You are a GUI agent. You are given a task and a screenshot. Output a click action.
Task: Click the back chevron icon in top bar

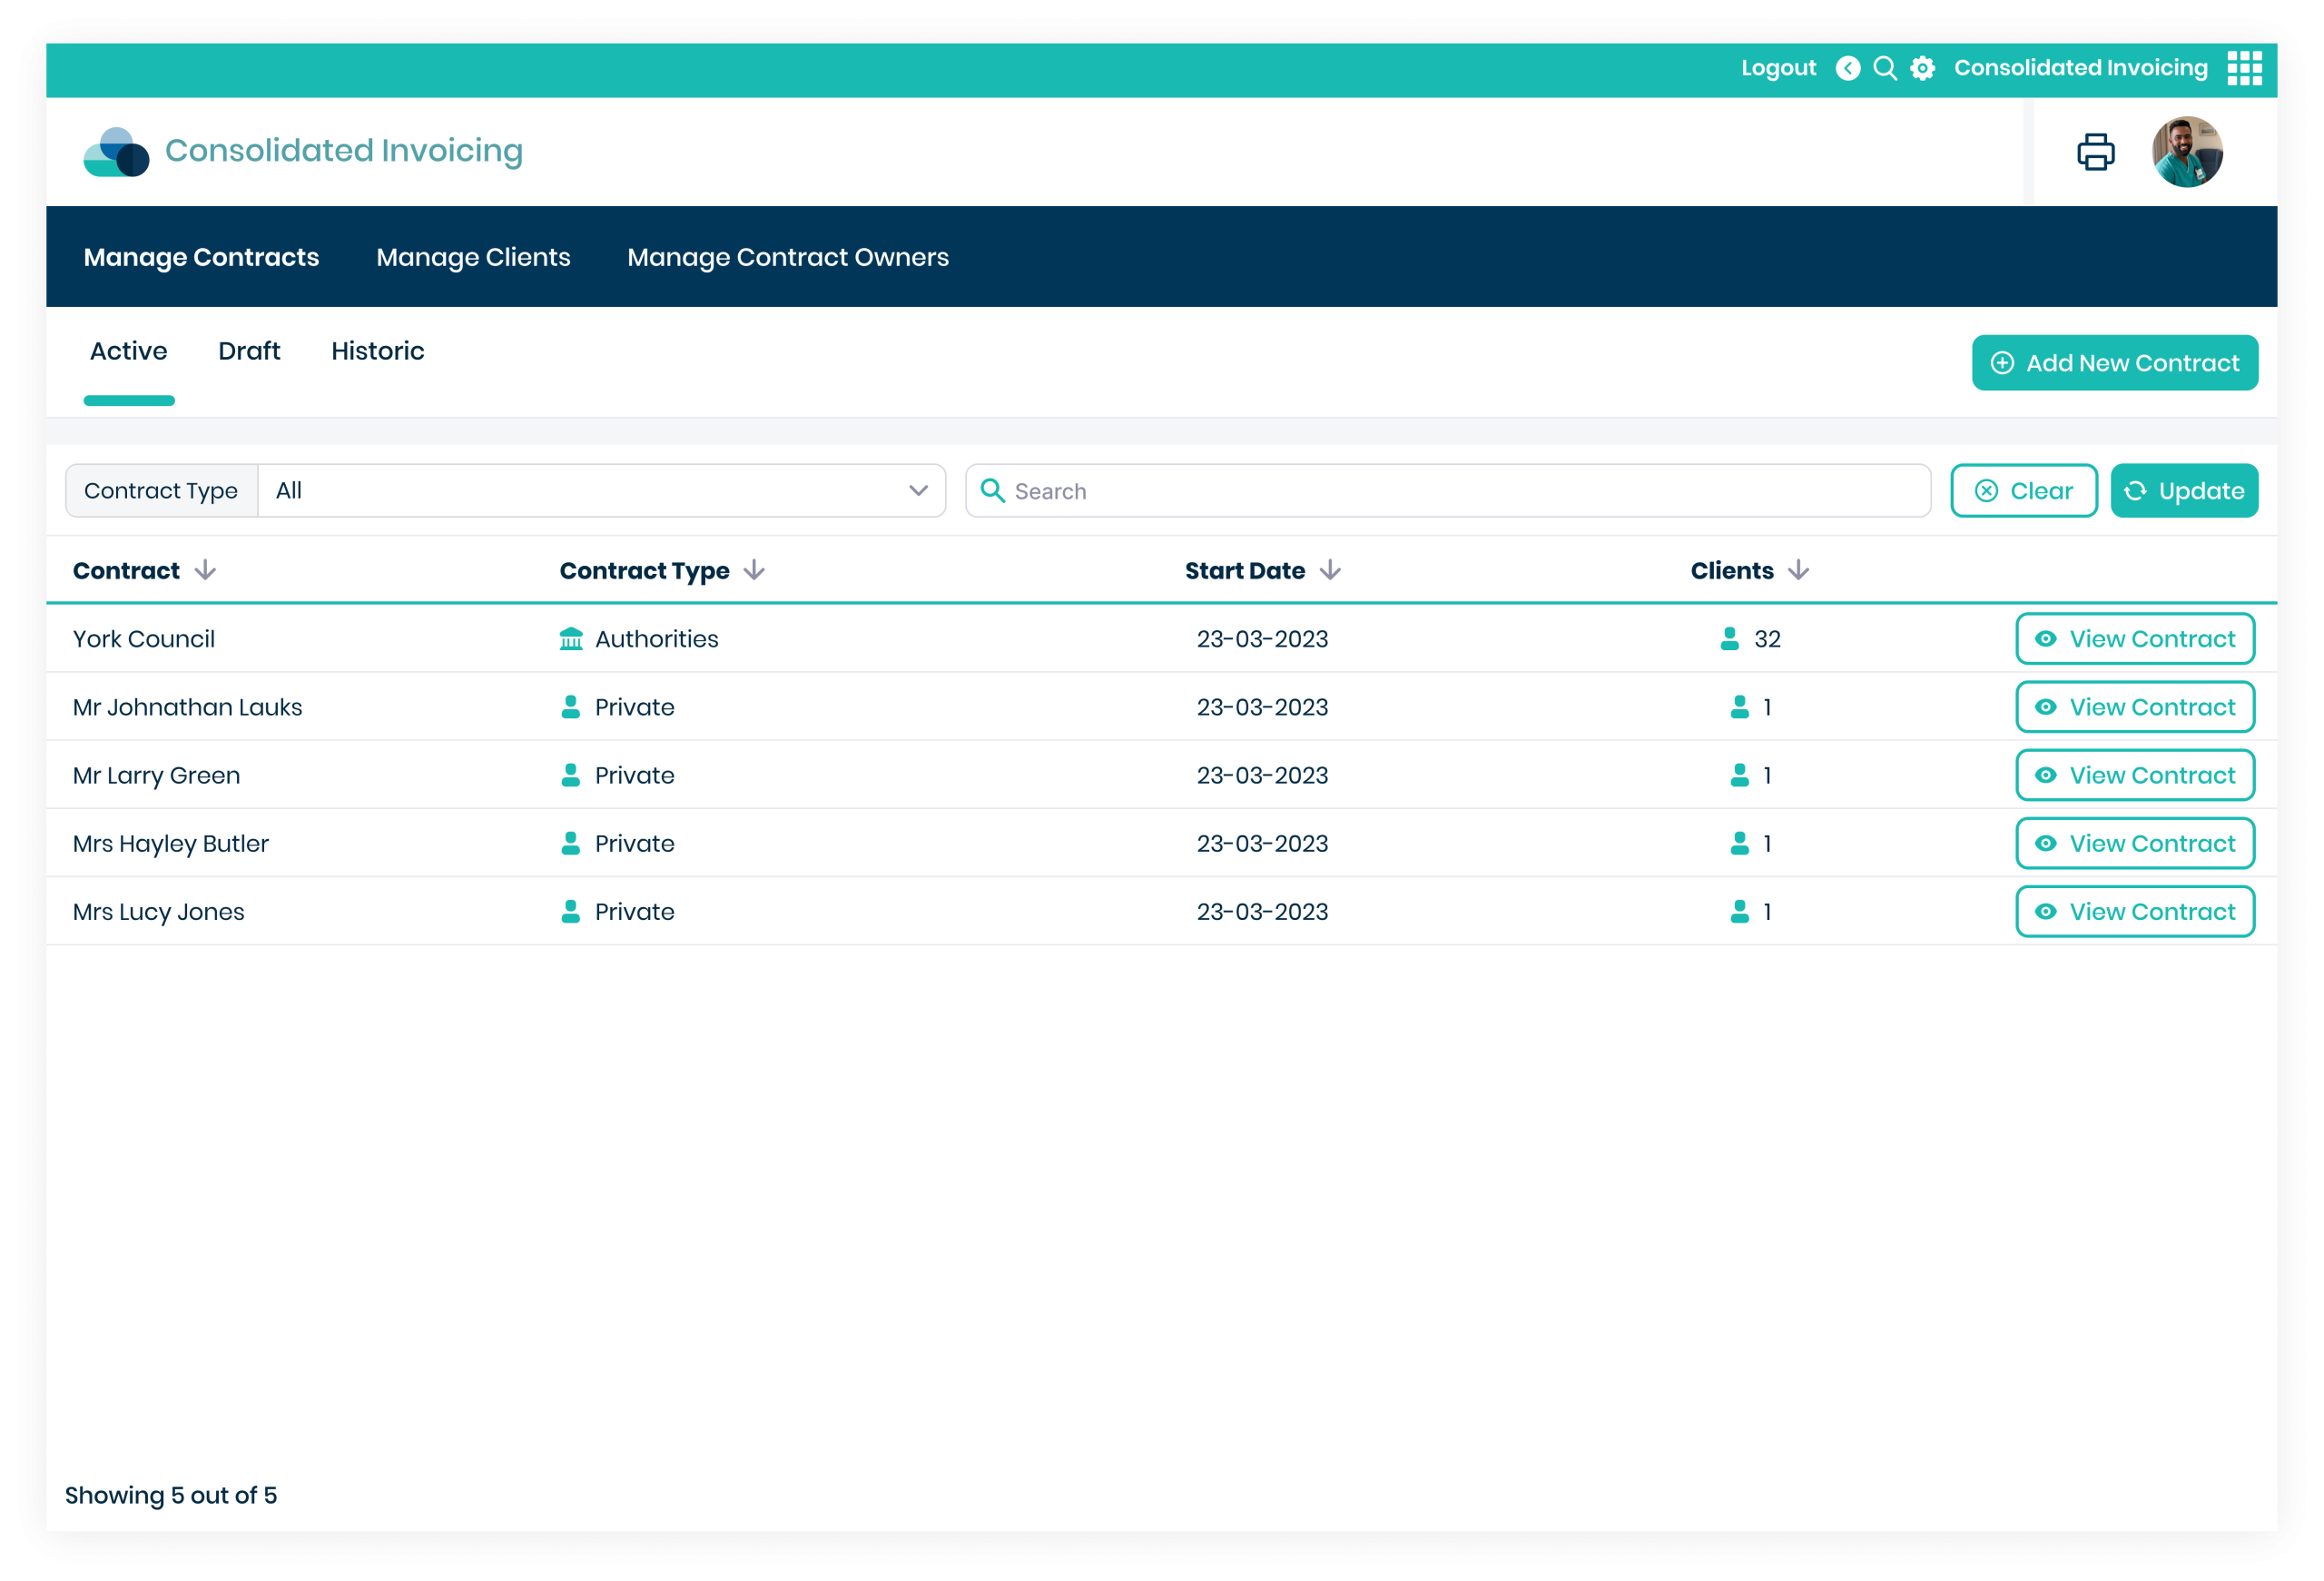1848,68
